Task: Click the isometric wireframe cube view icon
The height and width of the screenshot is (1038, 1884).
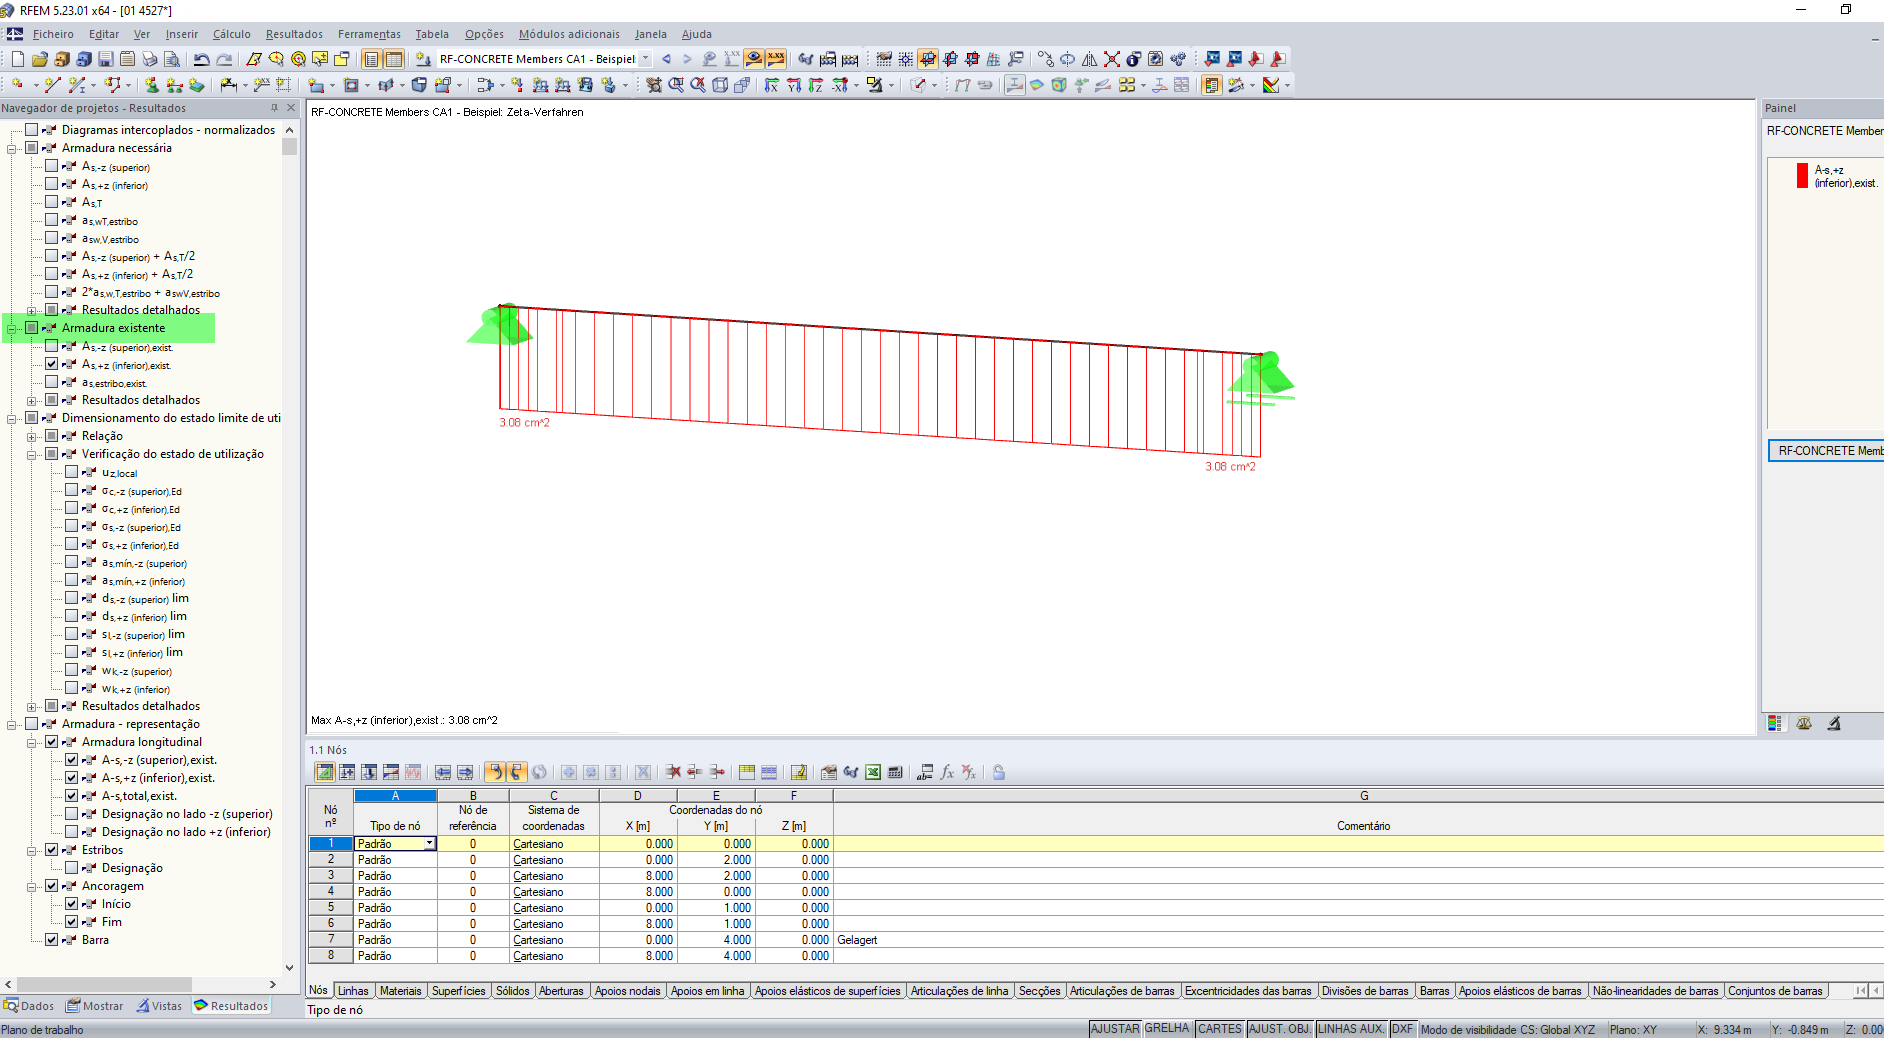Action: 720,85
